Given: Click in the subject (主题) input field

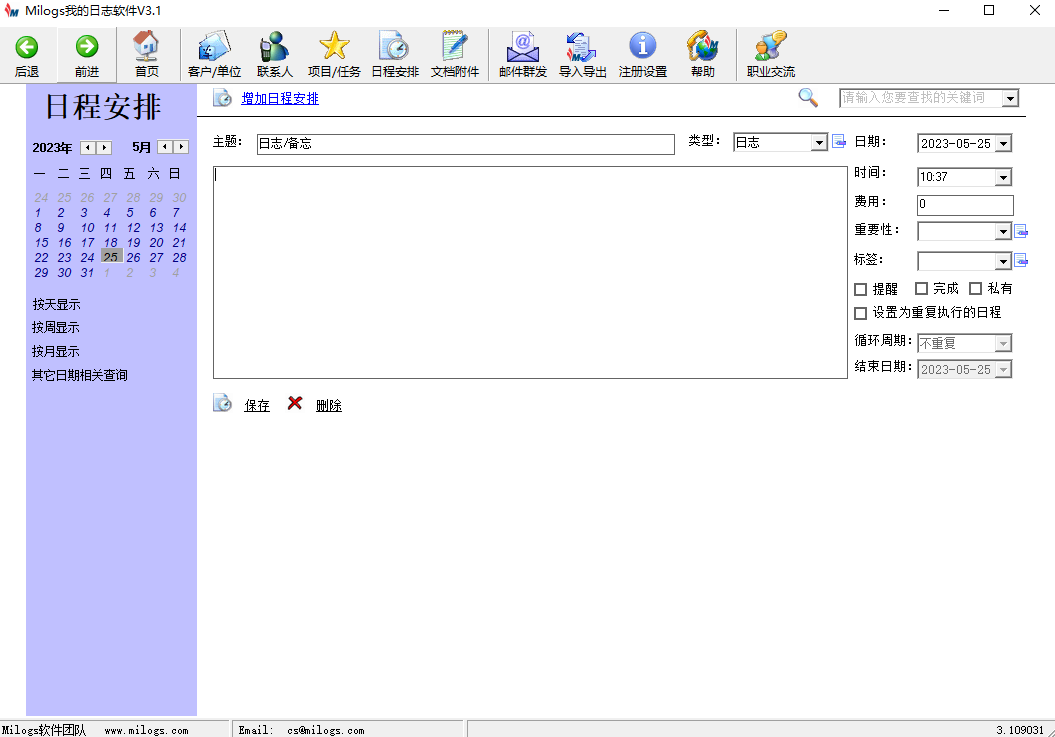Looking at the screenshot, I should point(466,144).
